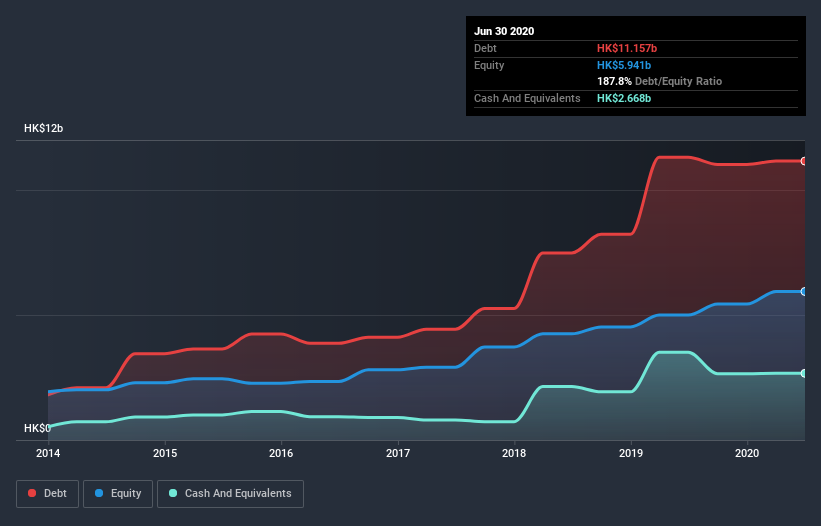Click the HK$11.157b debt value
The height and width of the screenshot is (526, 821).
click(x=627, y=48)
